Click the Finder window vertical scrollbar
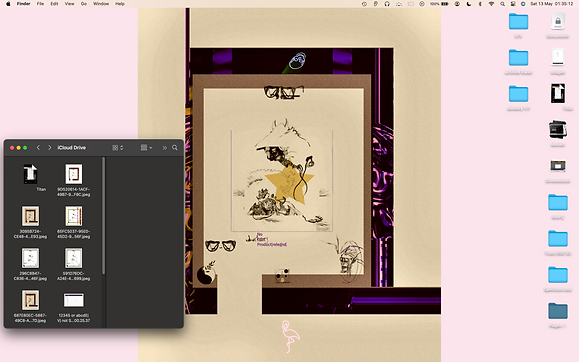Viewport: 579px width, 362px height. (103, 216)
